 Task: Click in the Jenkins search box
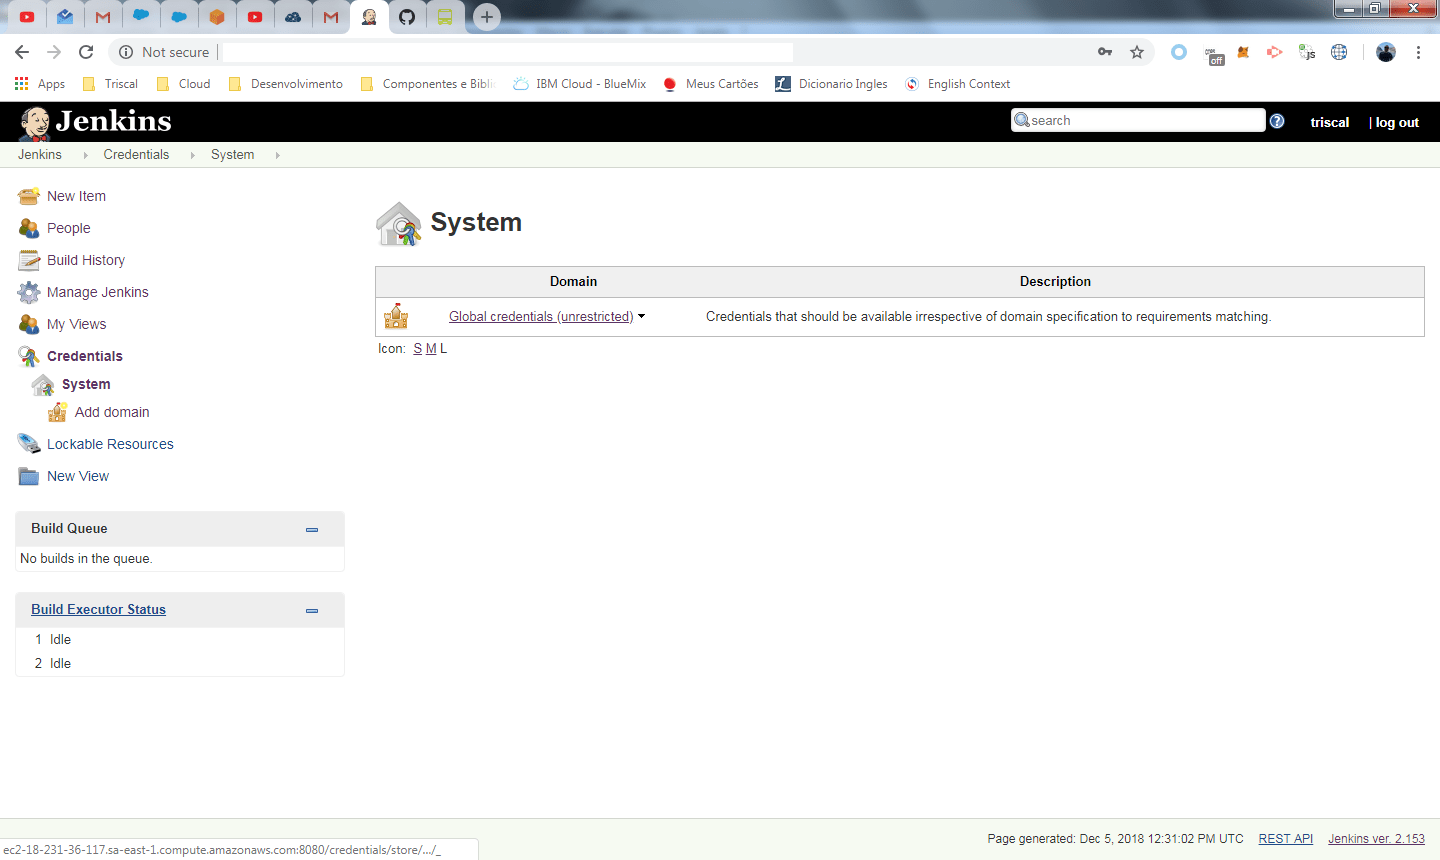1138,120
